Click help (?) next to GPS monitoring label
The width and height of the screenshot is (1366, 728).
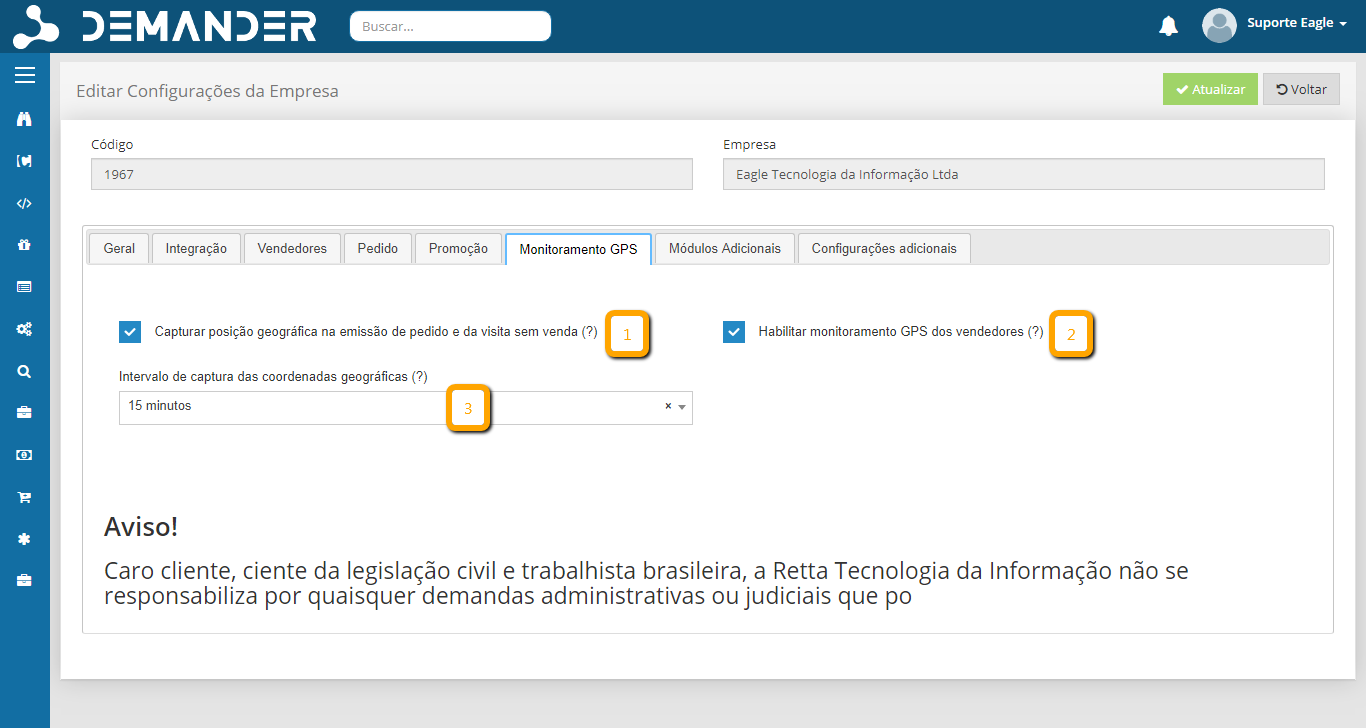(x=1036, y=332)
